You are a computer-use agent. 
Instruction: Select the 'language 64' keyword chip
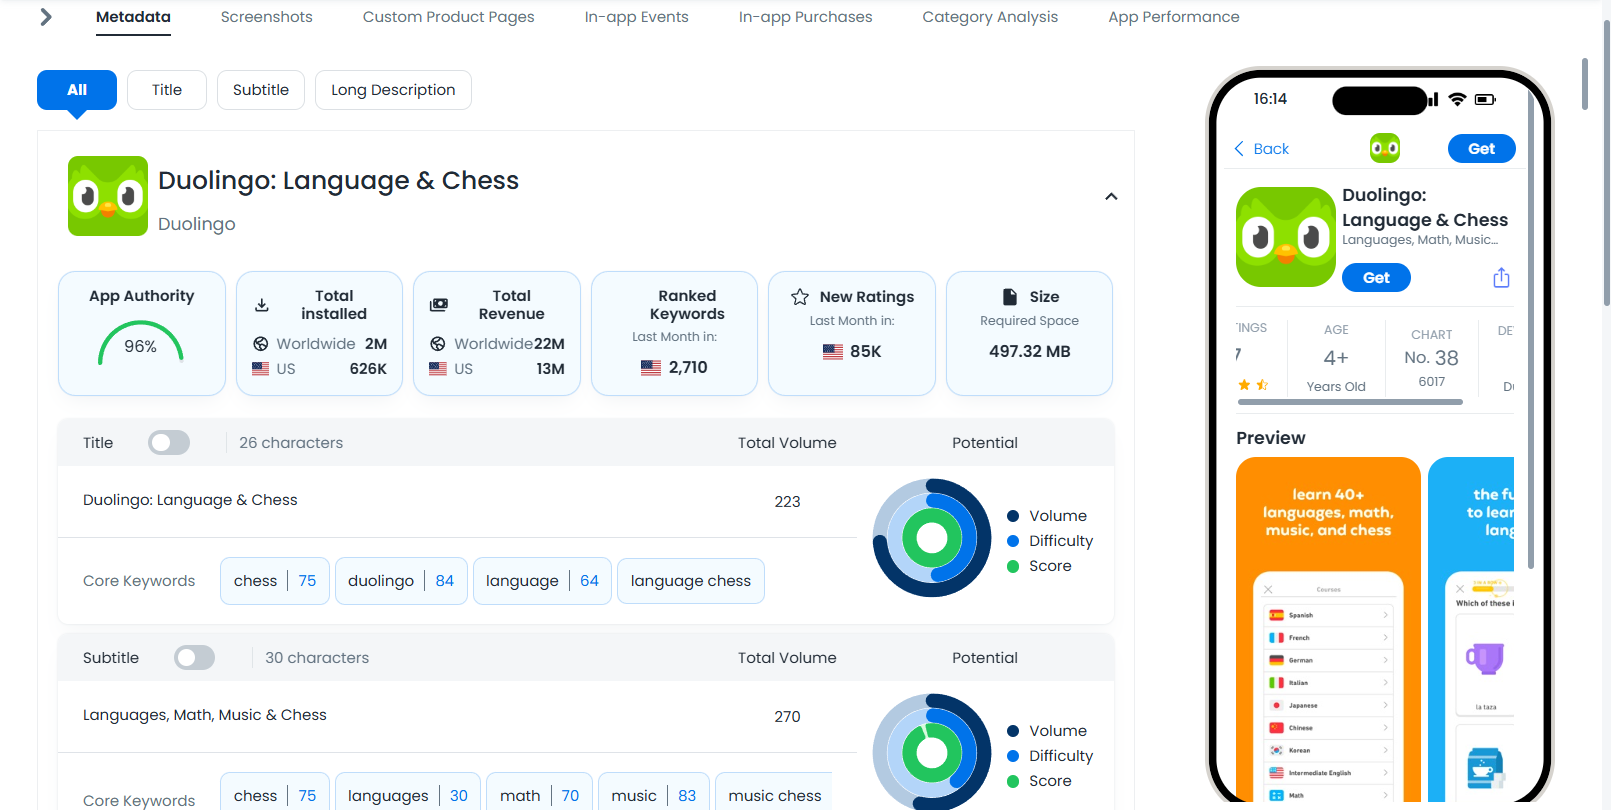(542, 581)
